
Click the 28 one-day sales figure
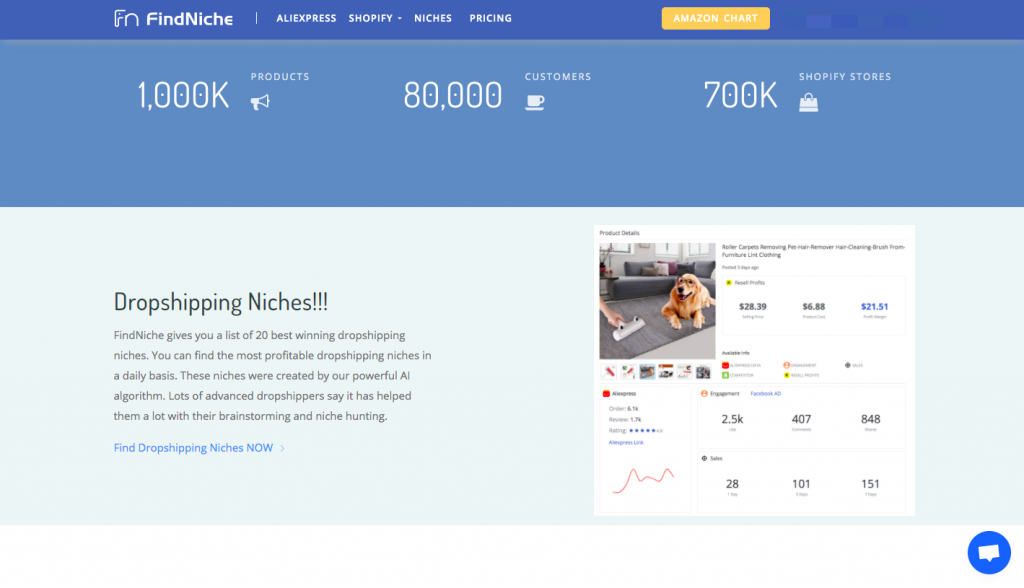(x=732, y=484)
